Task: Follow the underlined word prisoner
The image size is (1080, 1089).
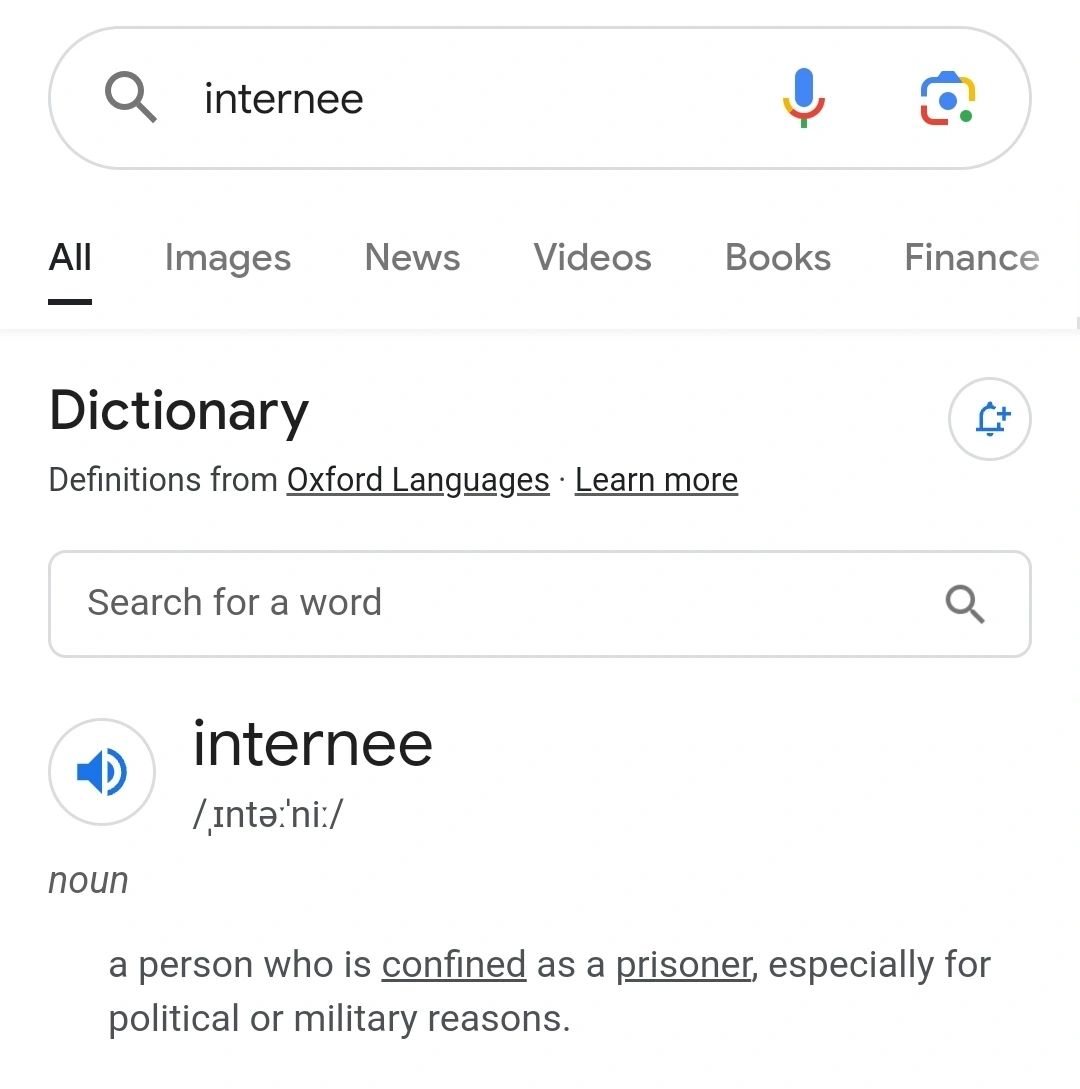Action: click(684, 965)
